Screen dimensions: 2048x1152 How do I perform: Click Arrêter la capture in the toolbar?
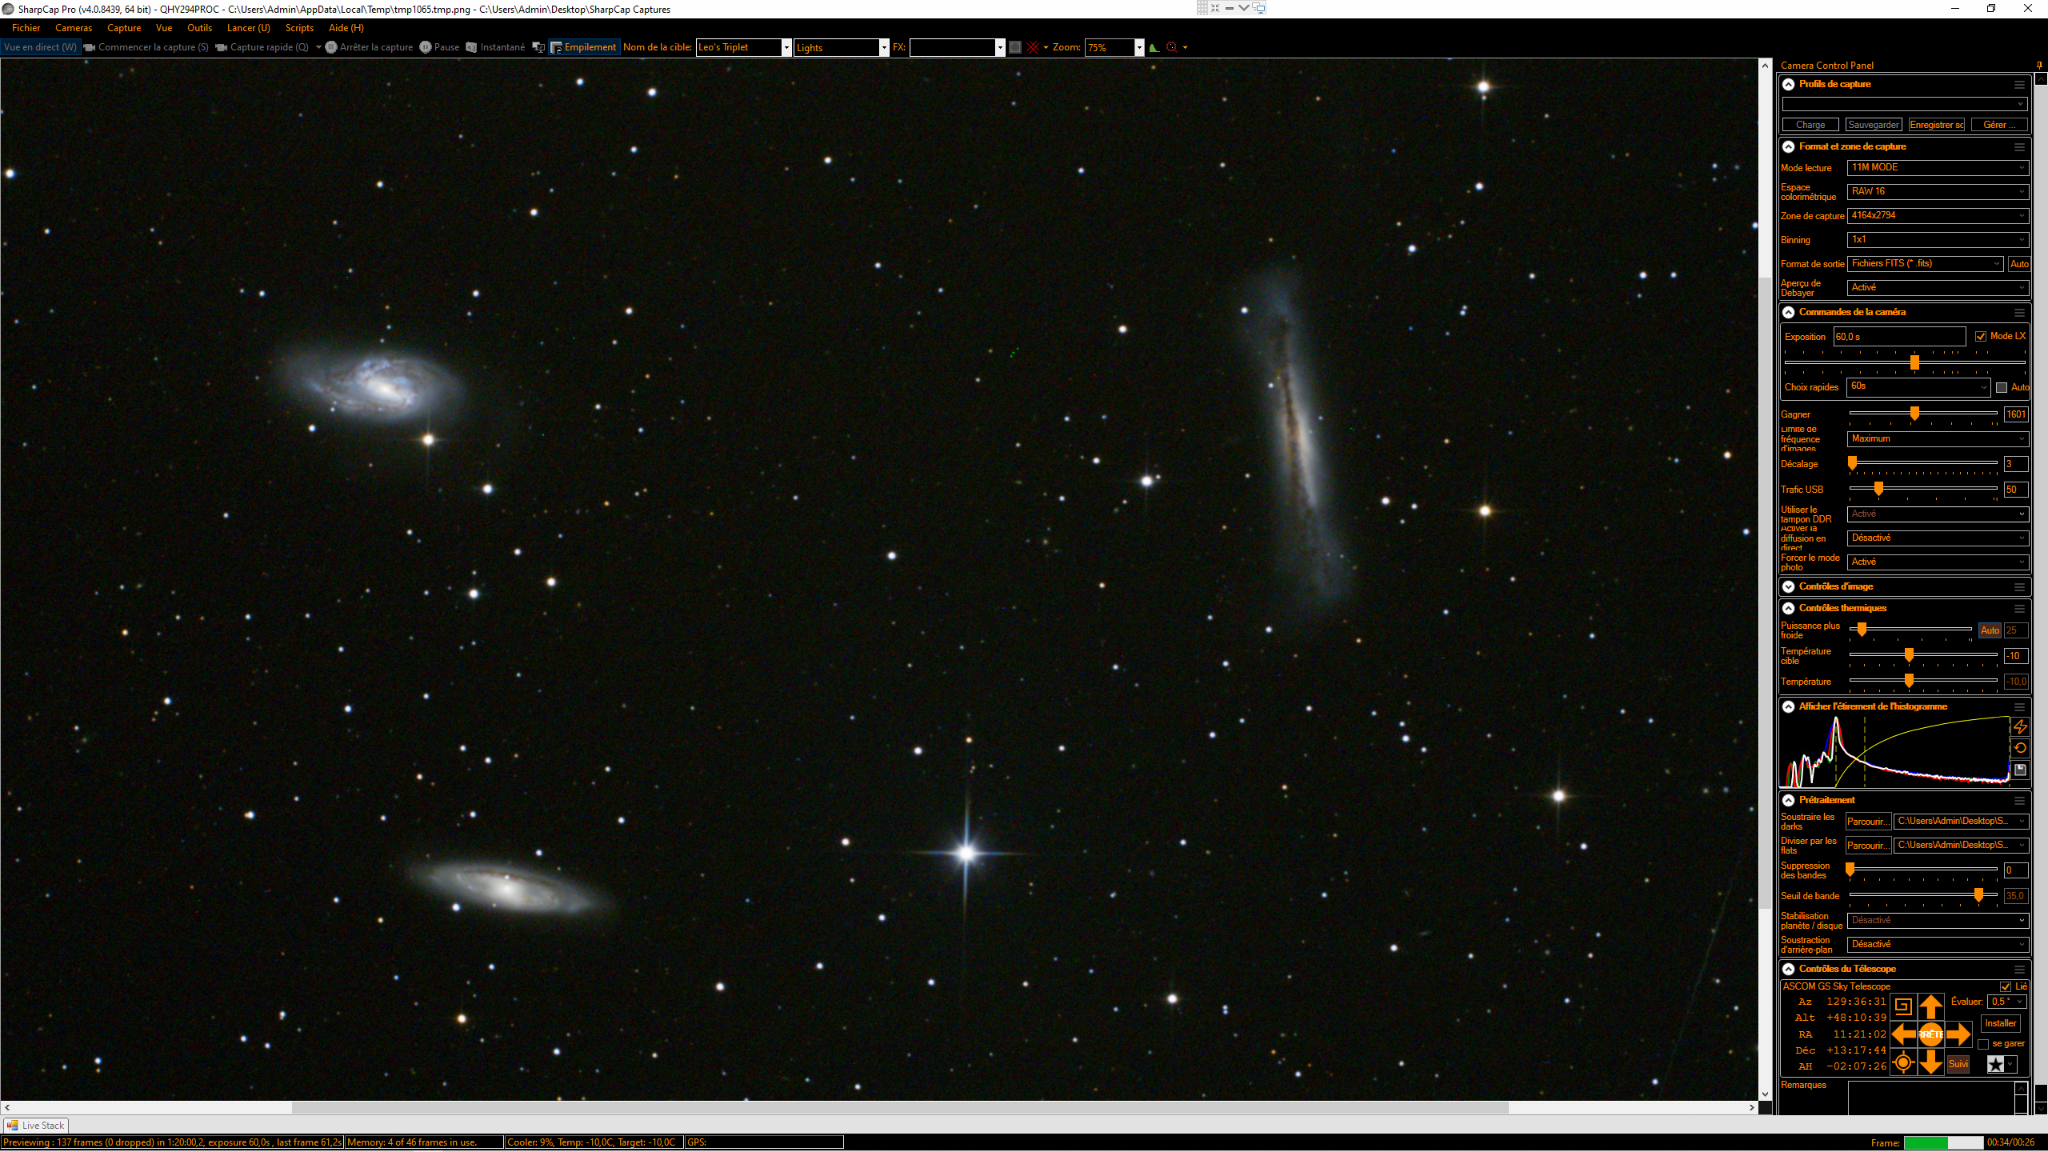pos(369,47)
